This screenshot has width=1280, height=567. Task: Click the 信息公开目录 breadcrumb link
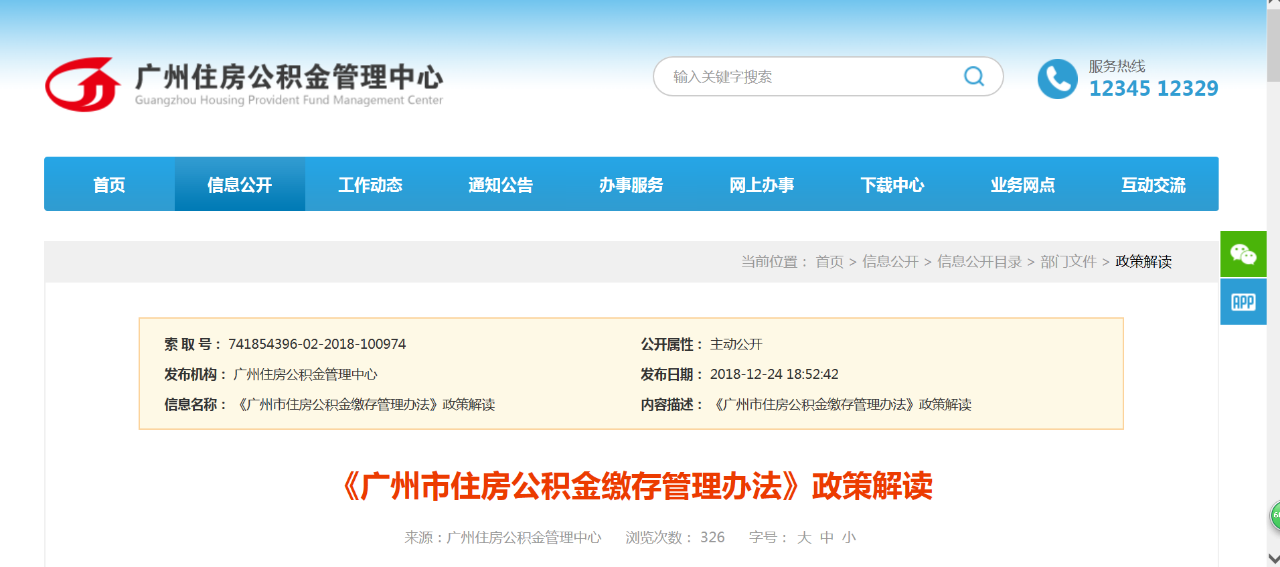coord(979,262)
